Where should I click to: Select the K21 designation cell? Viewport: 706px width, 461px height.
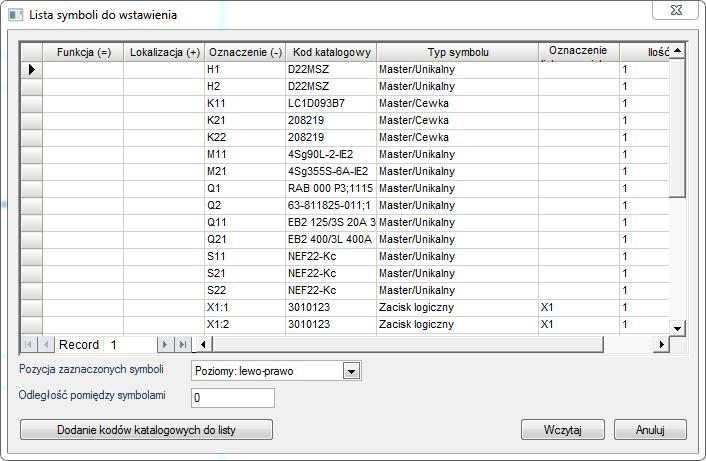click(245, 121)
